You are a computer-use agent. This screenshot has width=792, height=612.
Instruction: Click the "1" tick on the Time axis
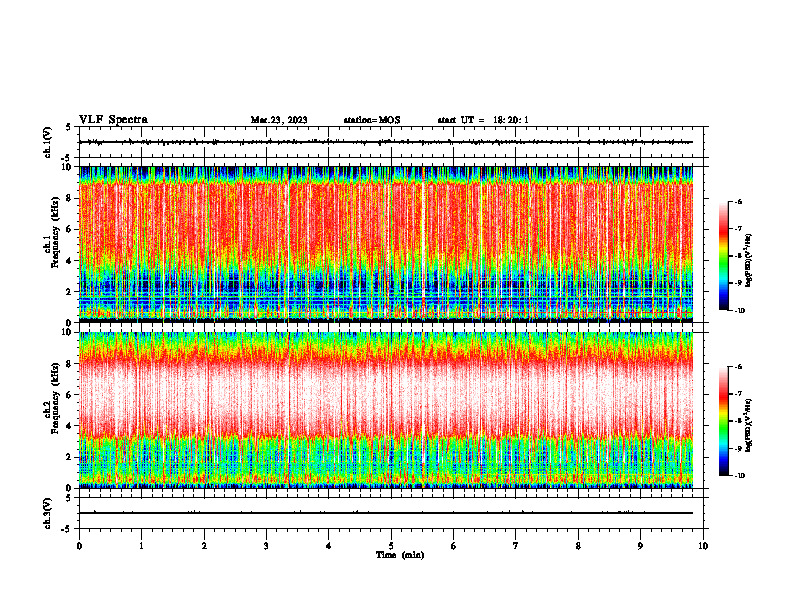pyautogui.click(x=141, y=546)
